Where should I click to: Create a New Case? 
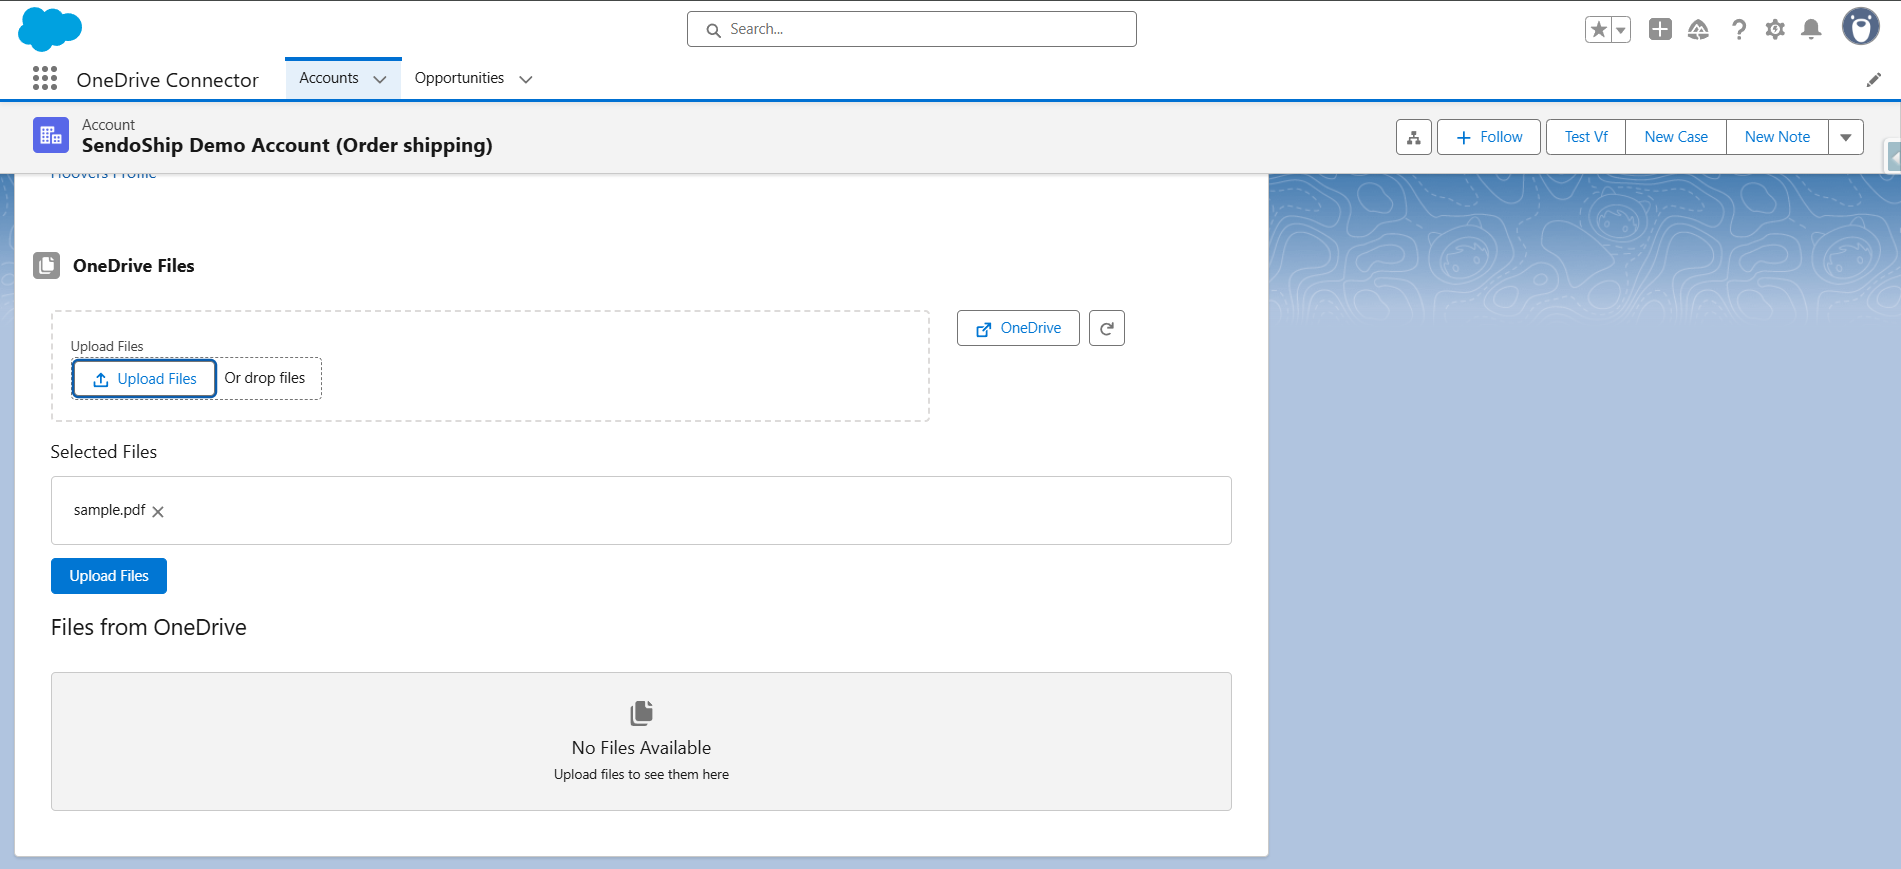(1676, 137)
